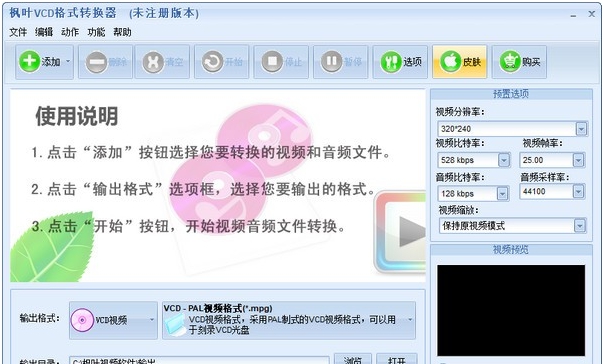The height and width of the screenshot is (364, 604).
Task: Click the 停止 (Stop) square icon
Action: [x=272, y=62]
